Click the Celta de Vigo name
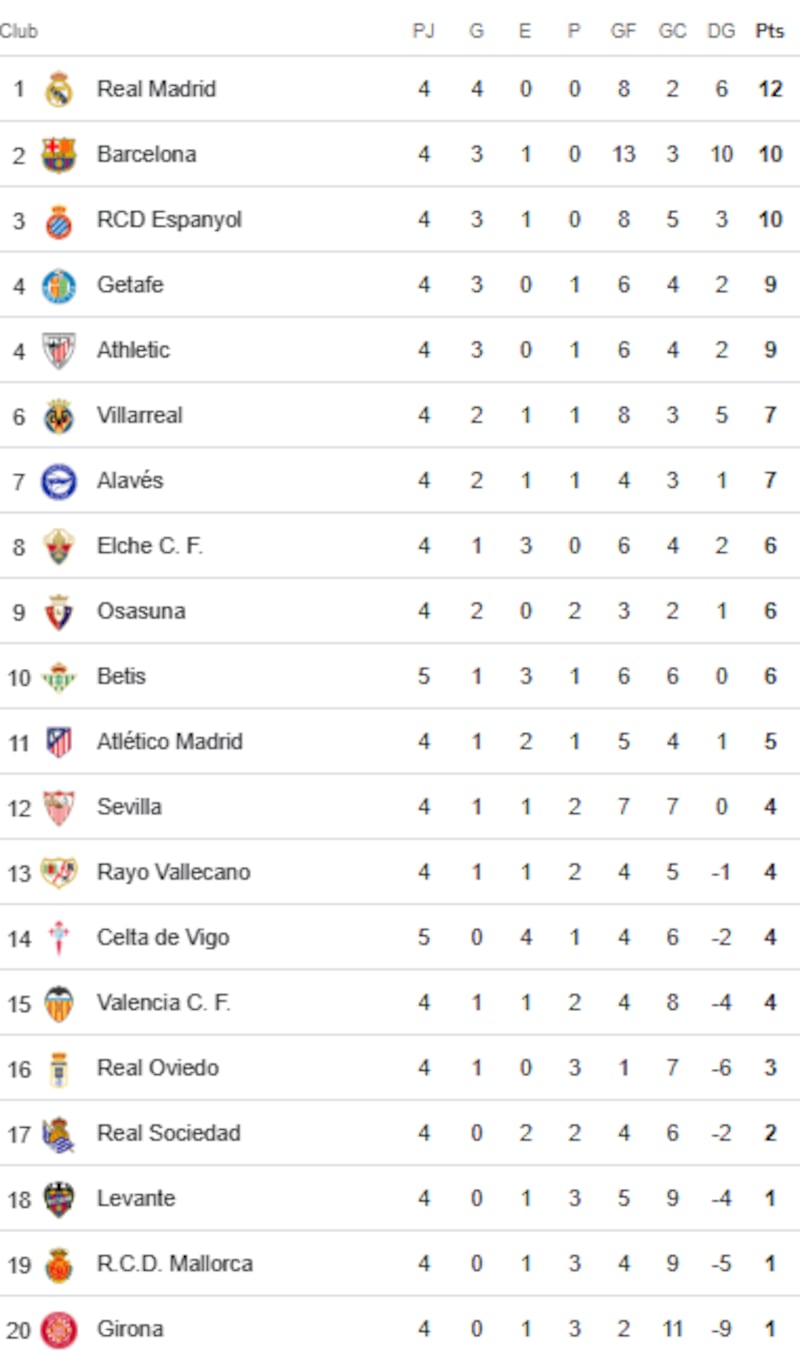 163,937
